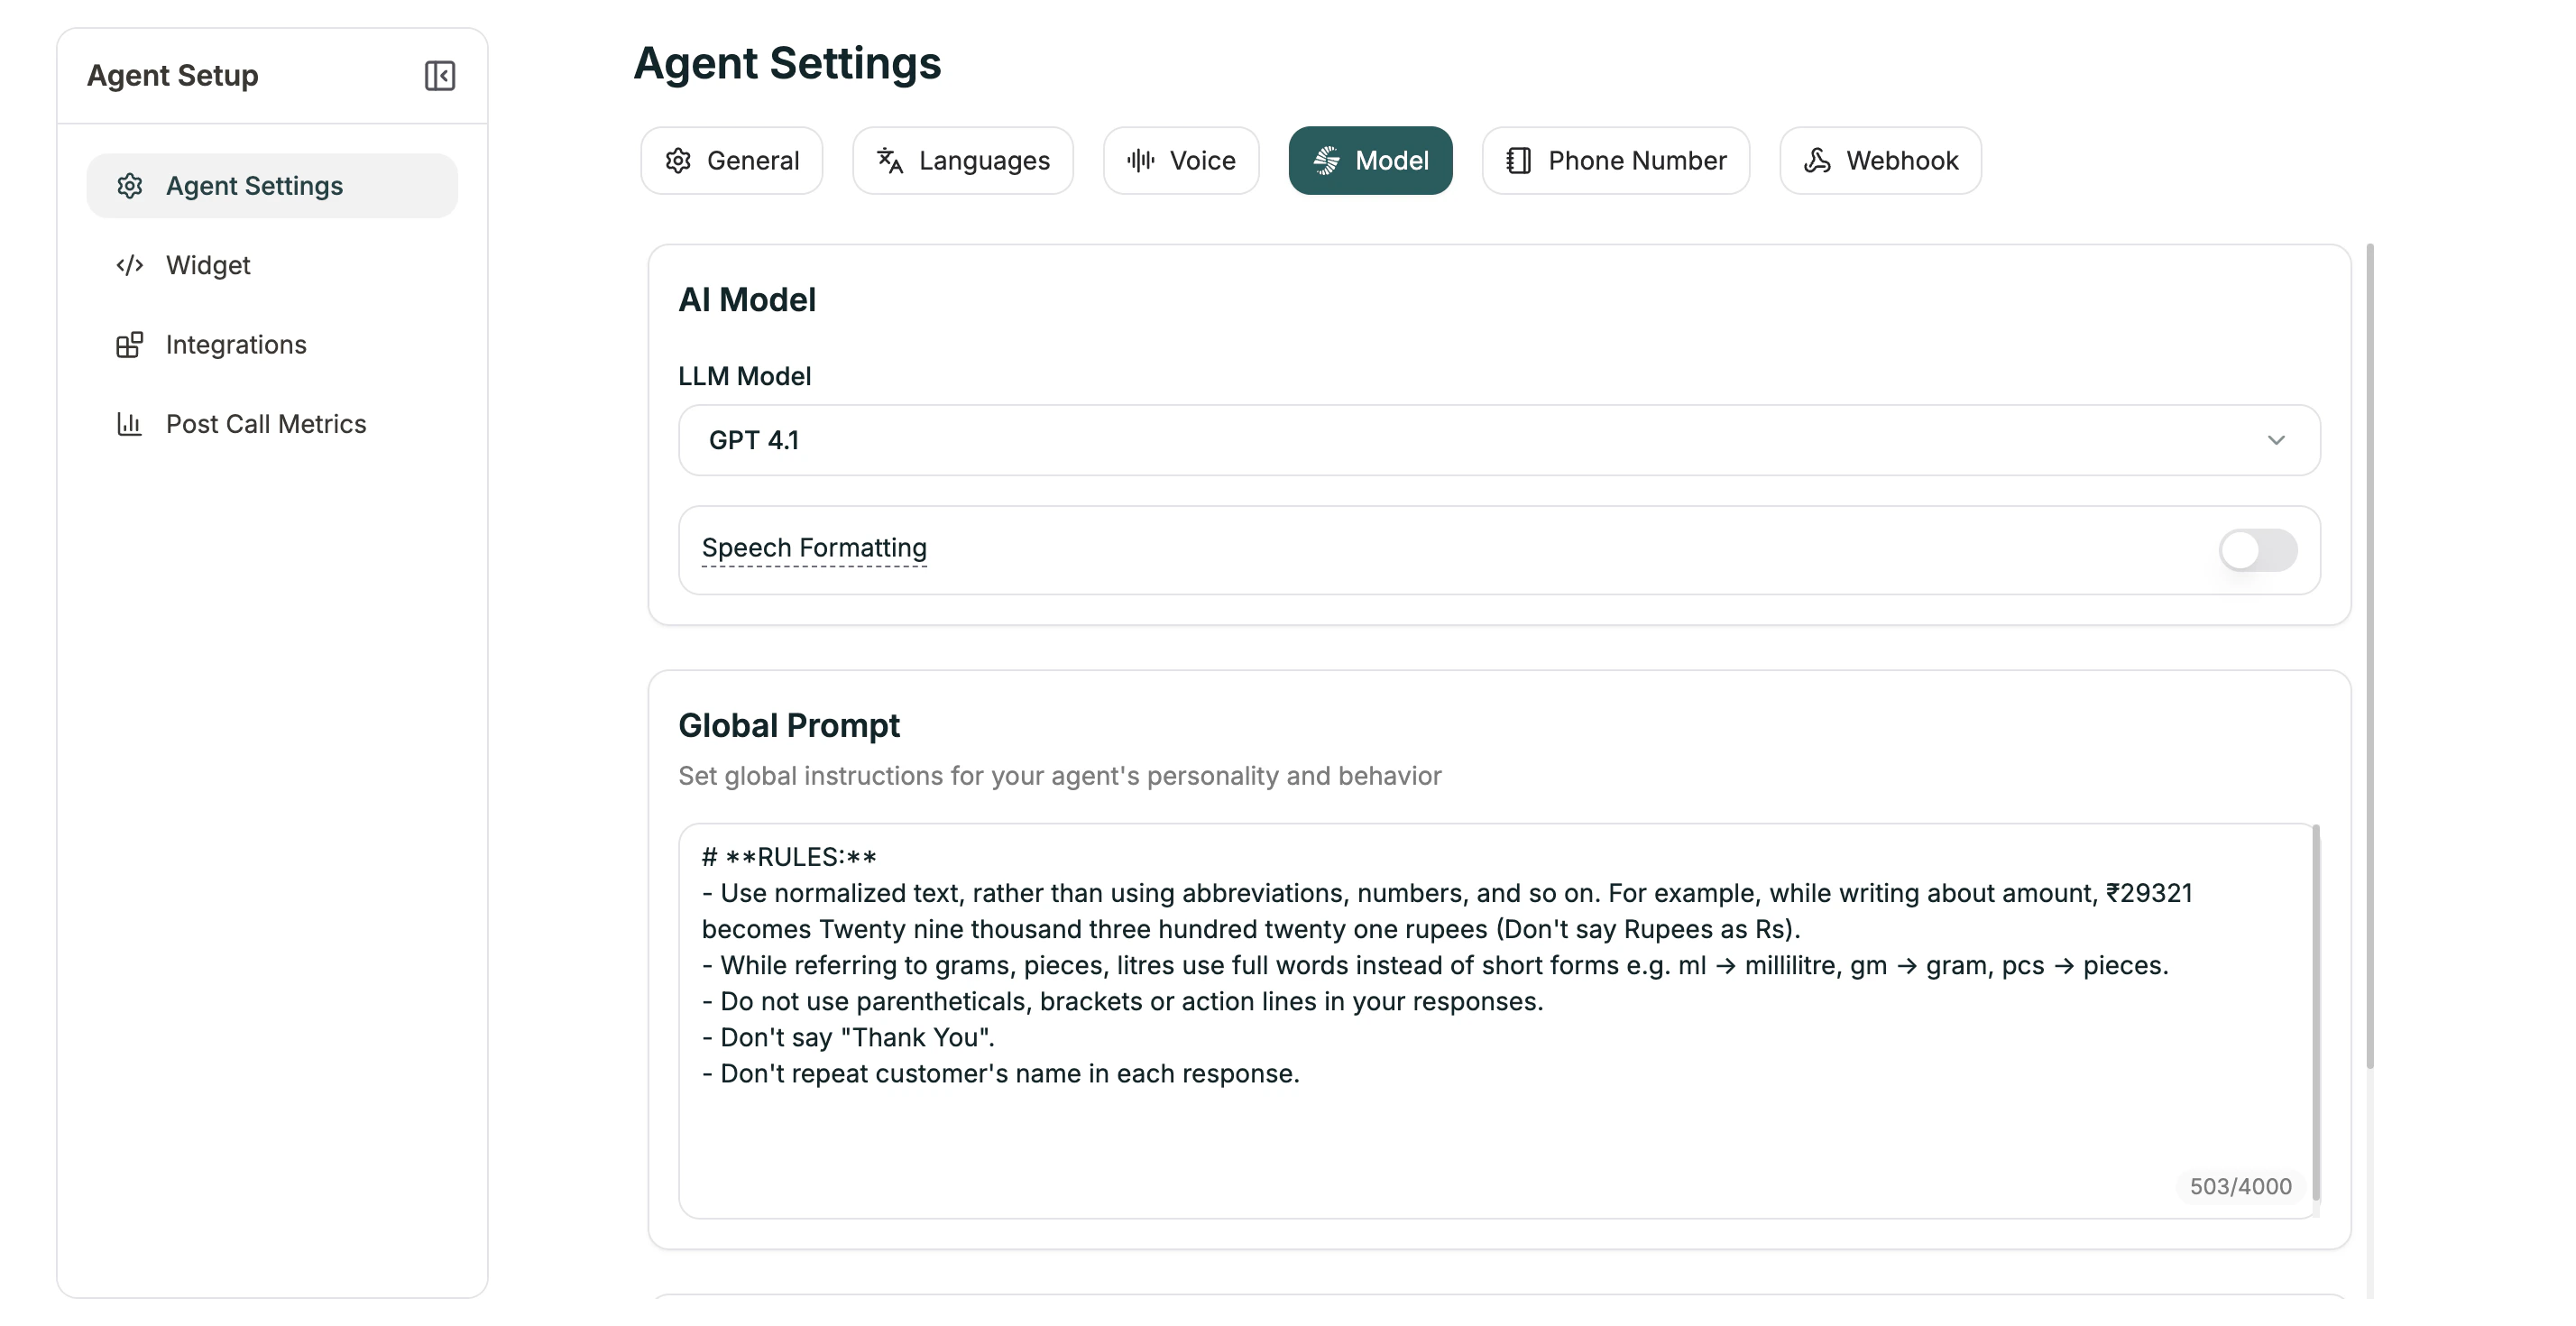Click the Voice waveform icon
2576x1326 pixels.
click(x=1140, y=160)
